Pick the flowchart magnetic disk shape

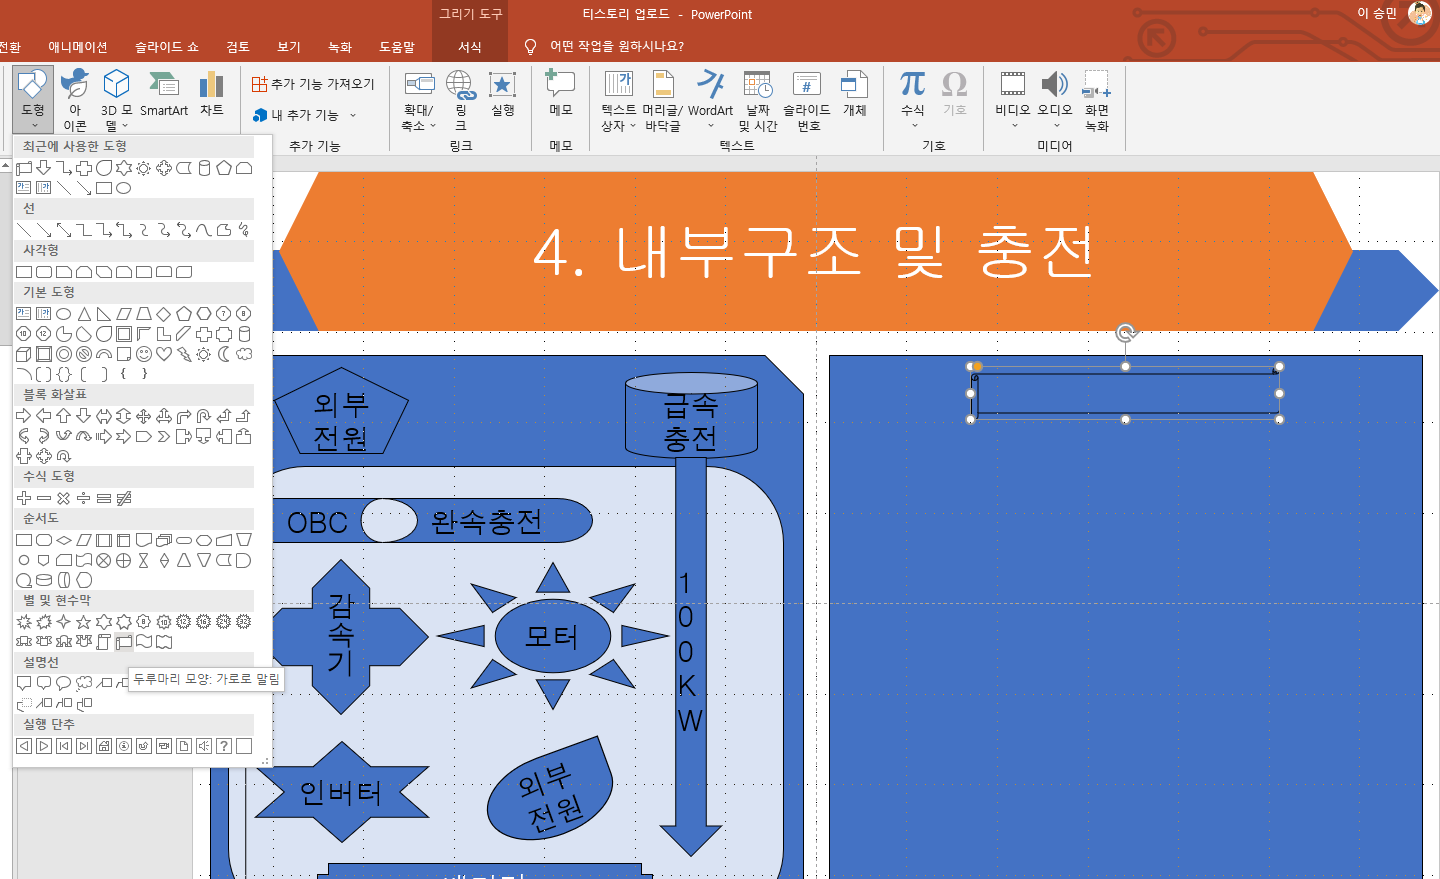click(x=44, y=580)
